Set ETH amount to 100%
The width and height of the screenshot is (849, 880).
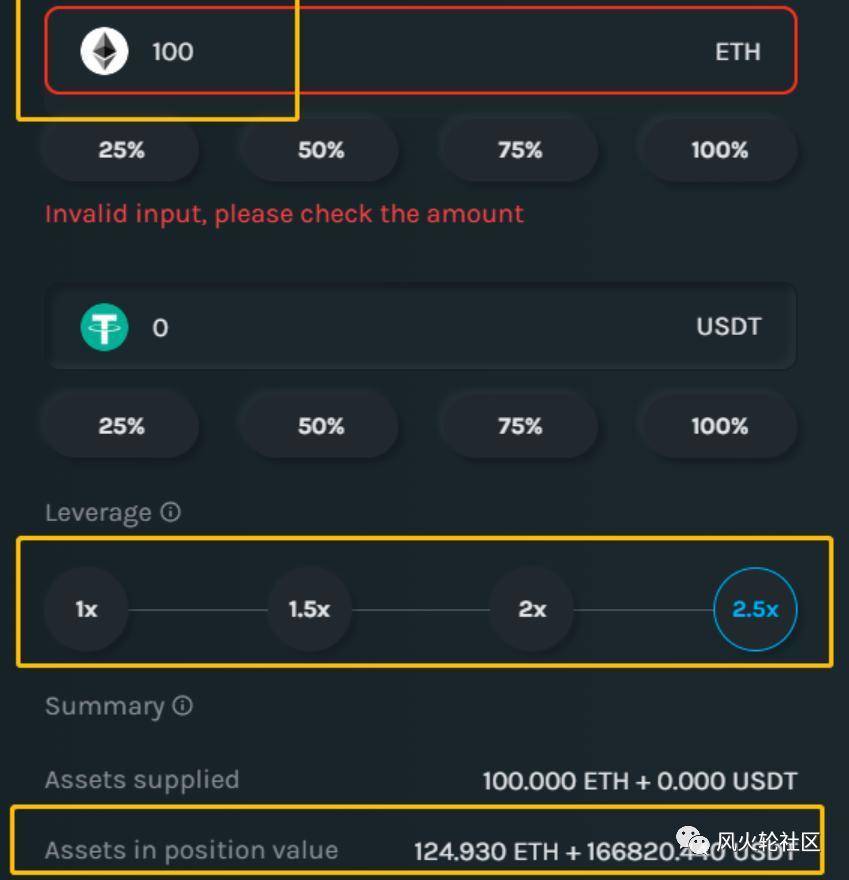(x=719, y=150)
